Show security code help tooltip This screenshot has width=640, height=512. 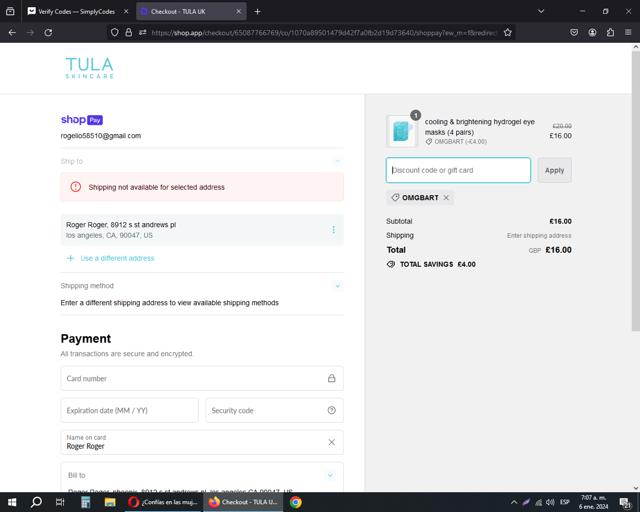click(x=331, y=410)
